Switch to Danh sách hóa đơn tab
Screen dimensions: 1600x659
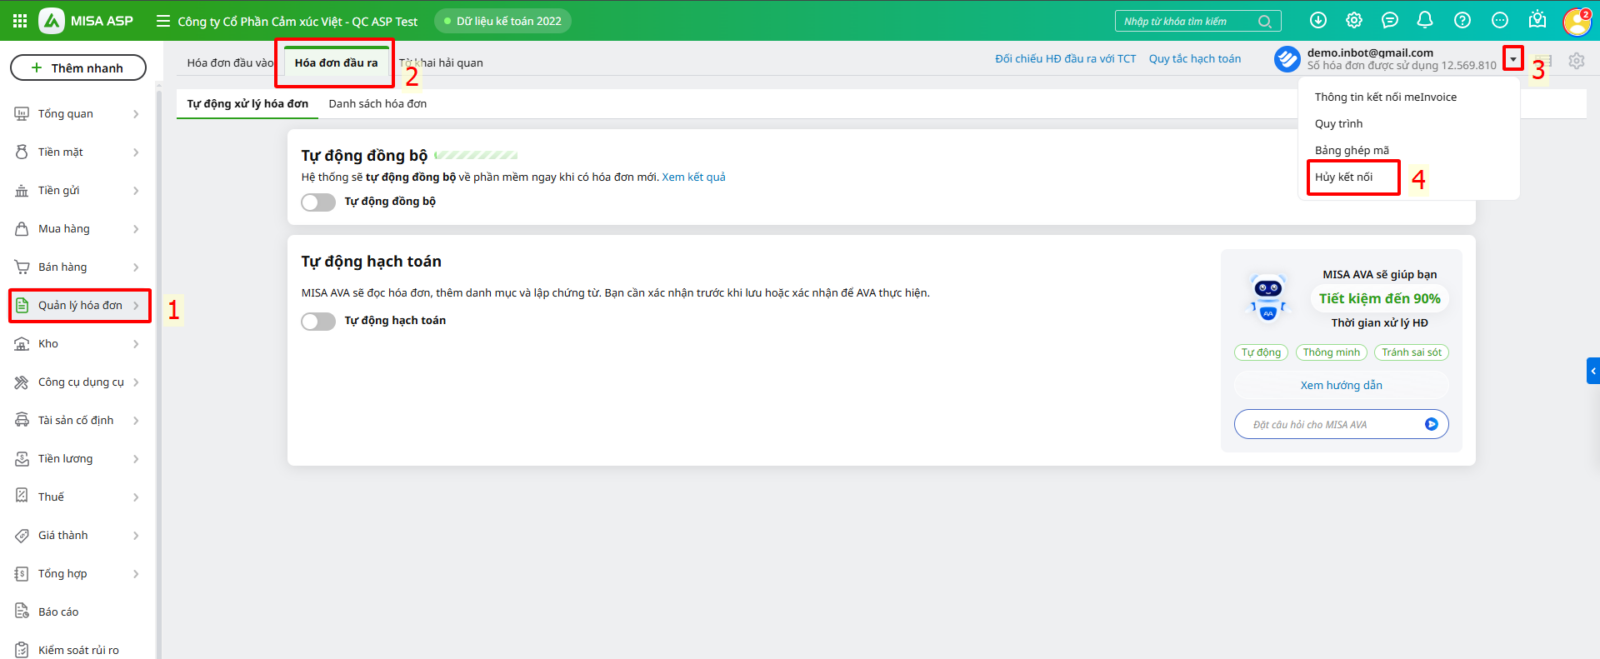[x=377, y=104]
